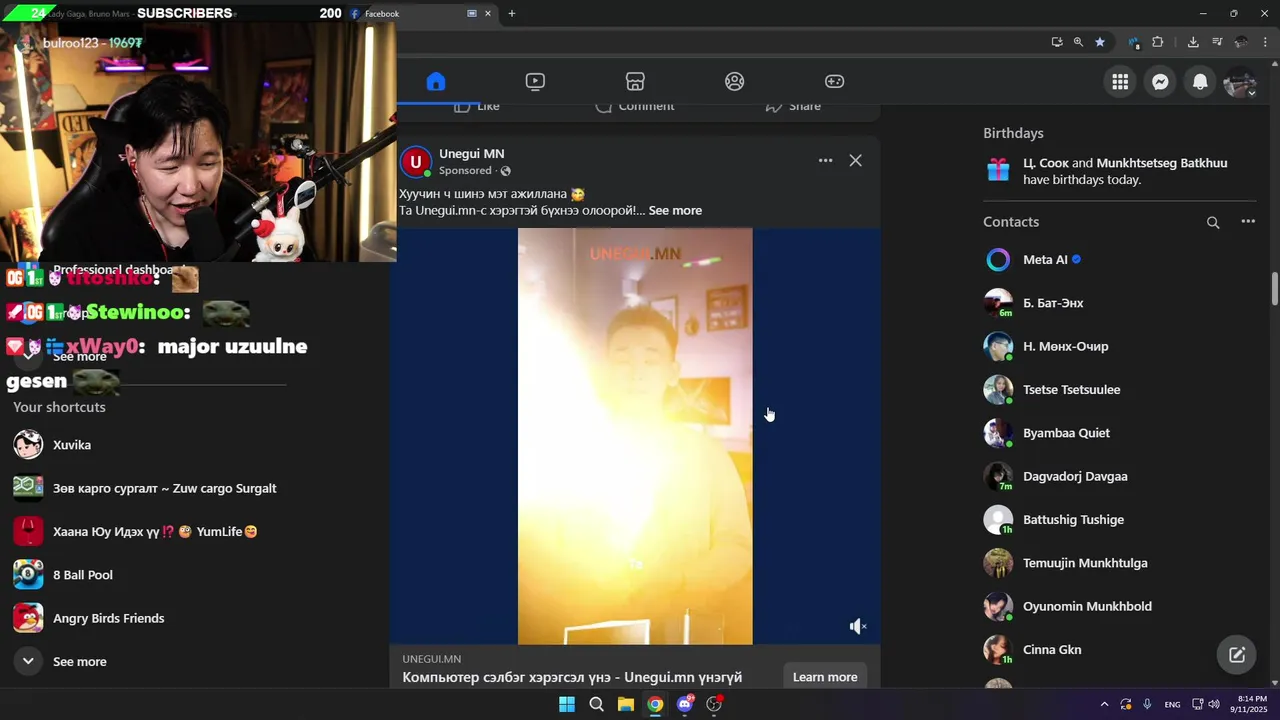This screenshot has height=720, width=1280.
Task: Open the Windows Start menu
Action: click(x=567, y=704)
